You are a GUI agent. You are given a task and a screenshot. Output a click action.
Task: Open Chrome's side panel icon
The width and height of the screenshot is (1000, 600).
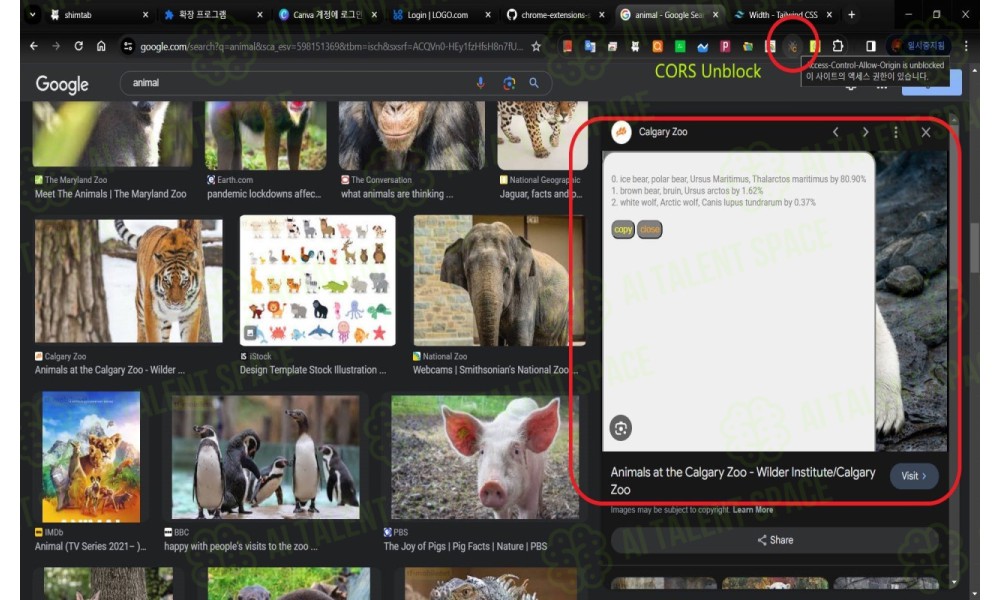(x=871, y=46)
